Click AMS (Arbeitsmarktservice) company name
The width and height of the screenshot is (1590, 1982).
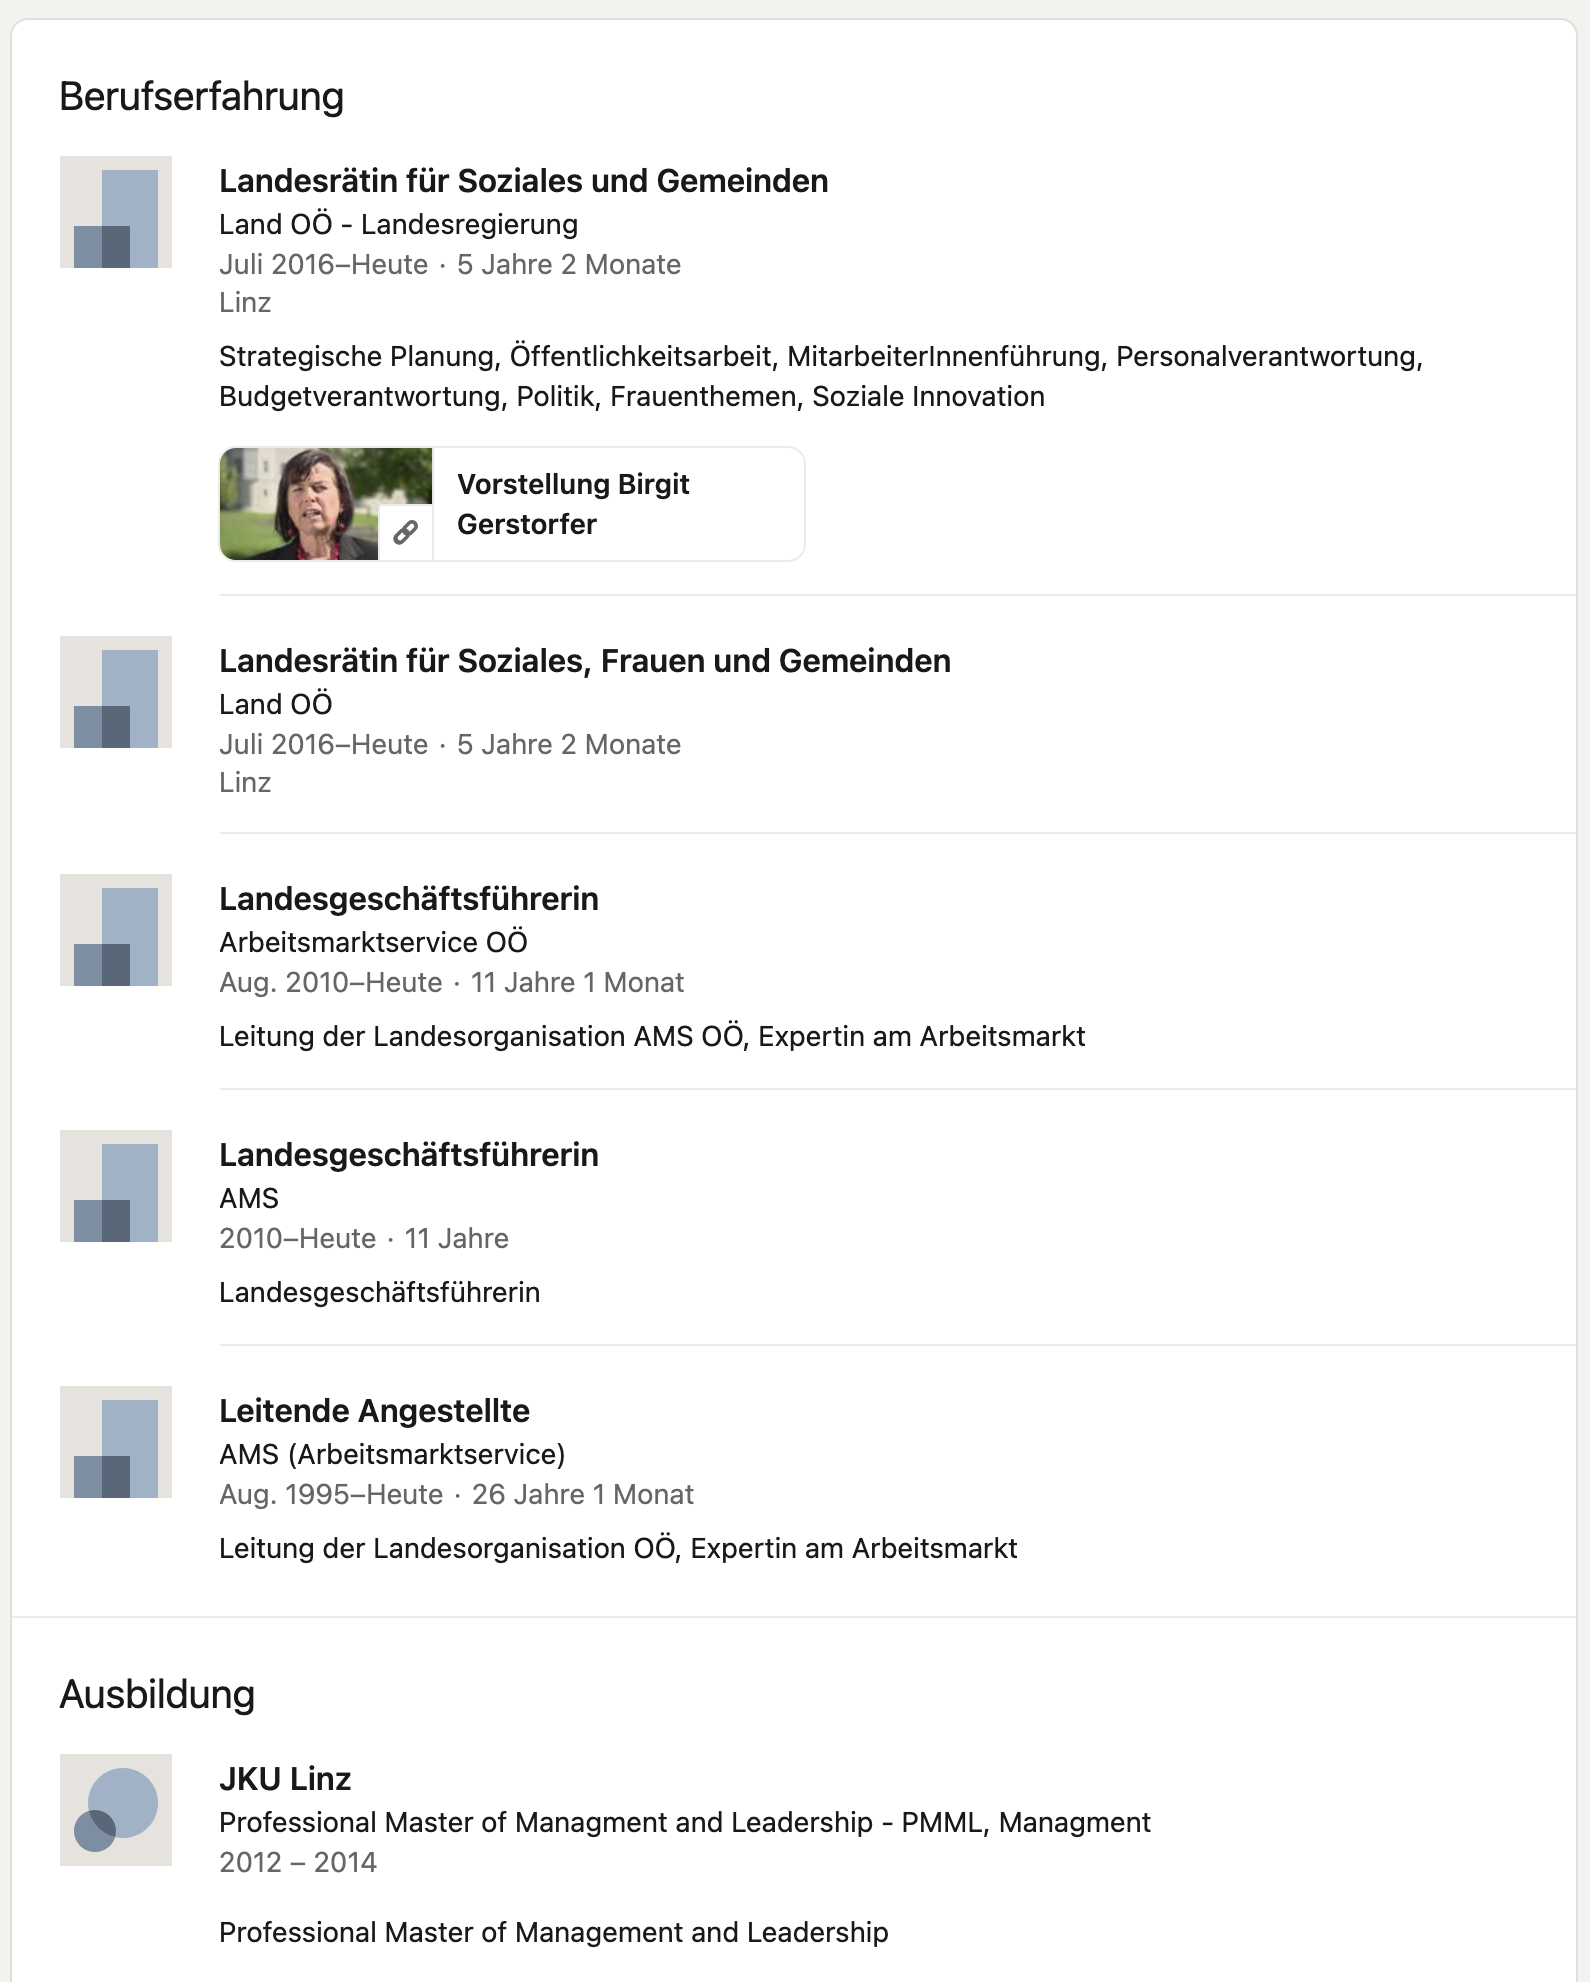392,1454
